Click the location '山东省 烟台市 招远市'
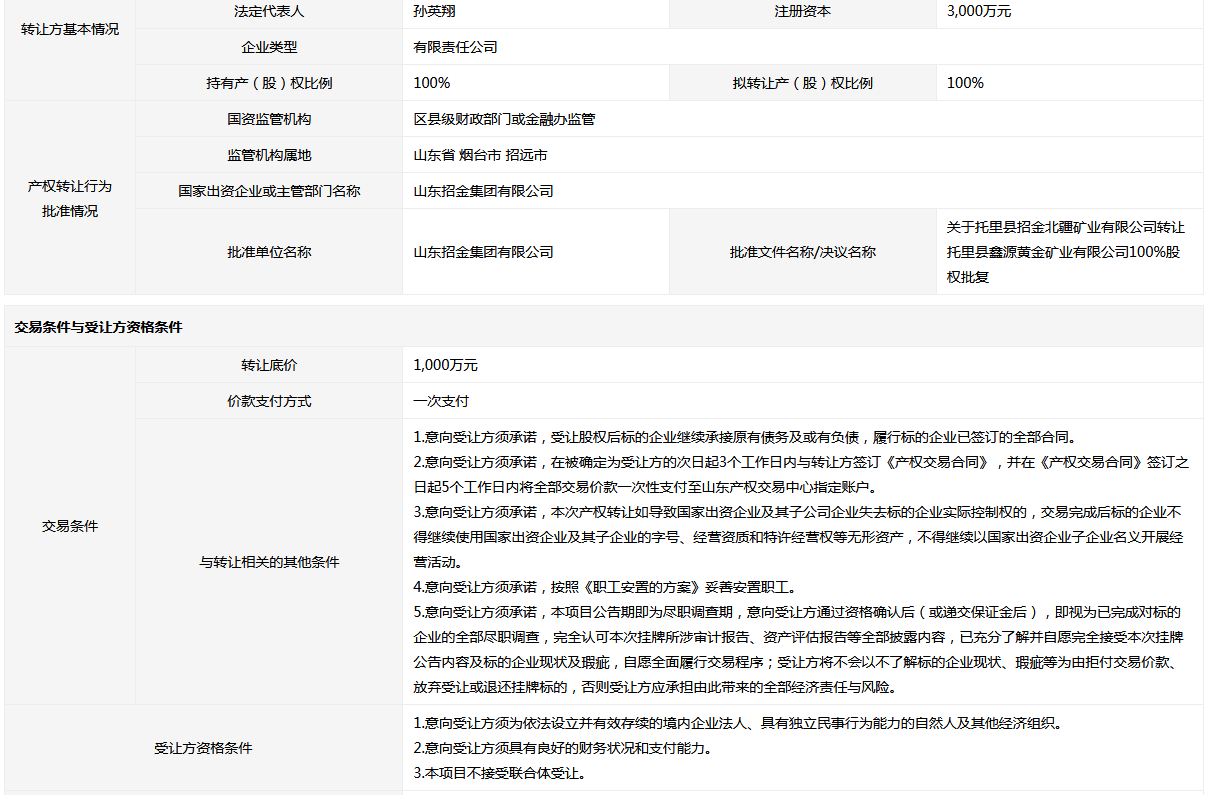Screen dimensions: 1206x795 coord(481,155)
